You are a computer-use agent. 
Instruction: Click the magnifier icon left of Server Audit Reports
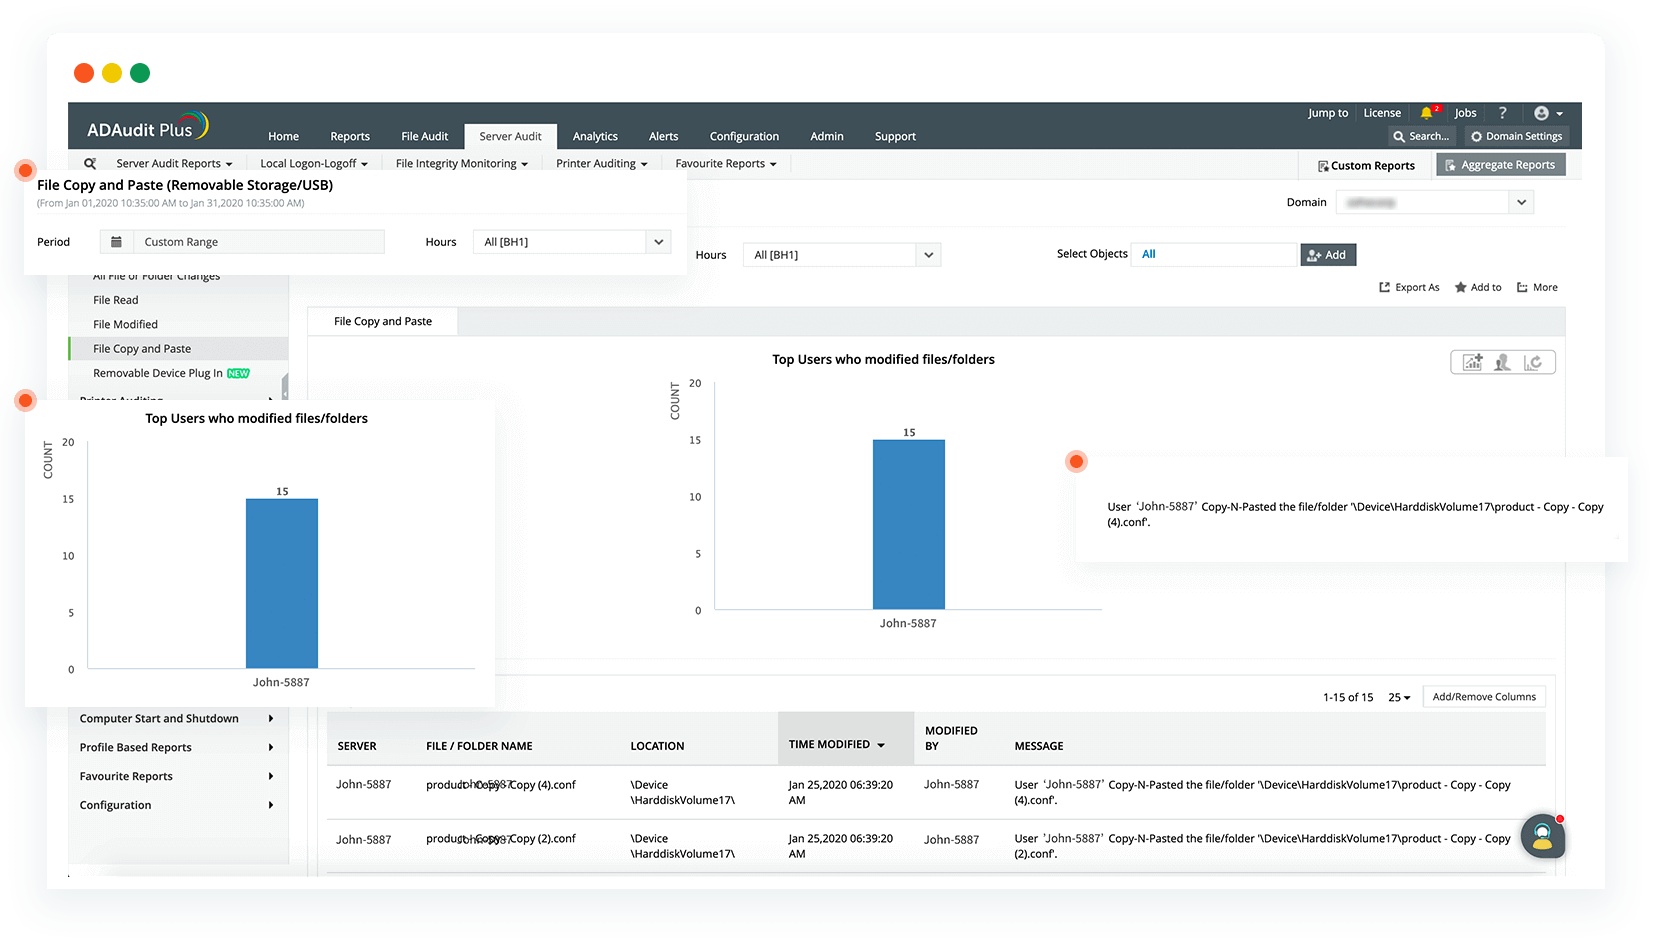(x=90, y=163)
